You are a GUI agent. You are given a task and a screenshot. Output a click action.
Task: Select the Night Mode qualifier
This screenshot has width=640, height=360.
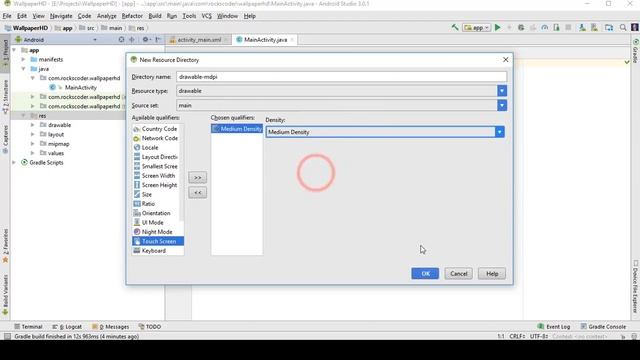pos(158,232)
